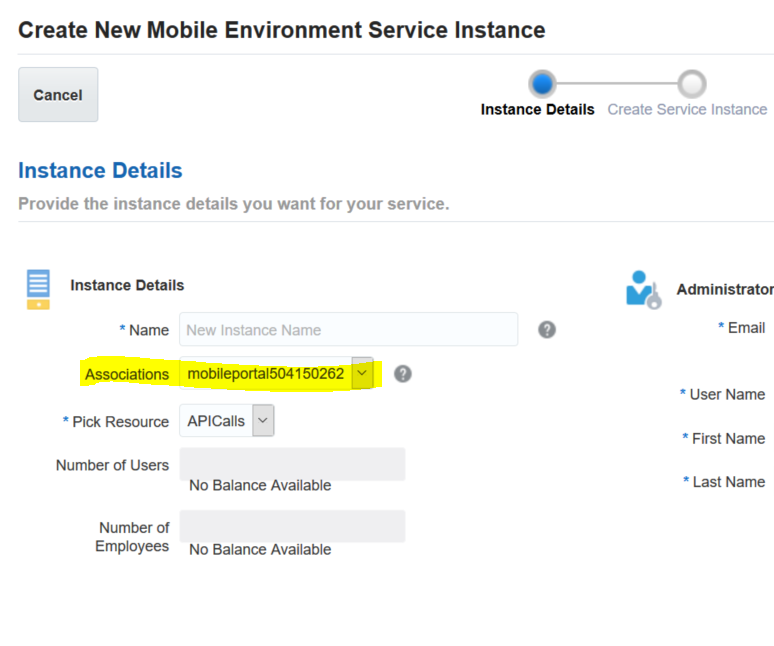774x646 pixels.
Task: Expand the Pick Resource APICalls dropdown
Action: pyautogui.click(x=263, y=421)
